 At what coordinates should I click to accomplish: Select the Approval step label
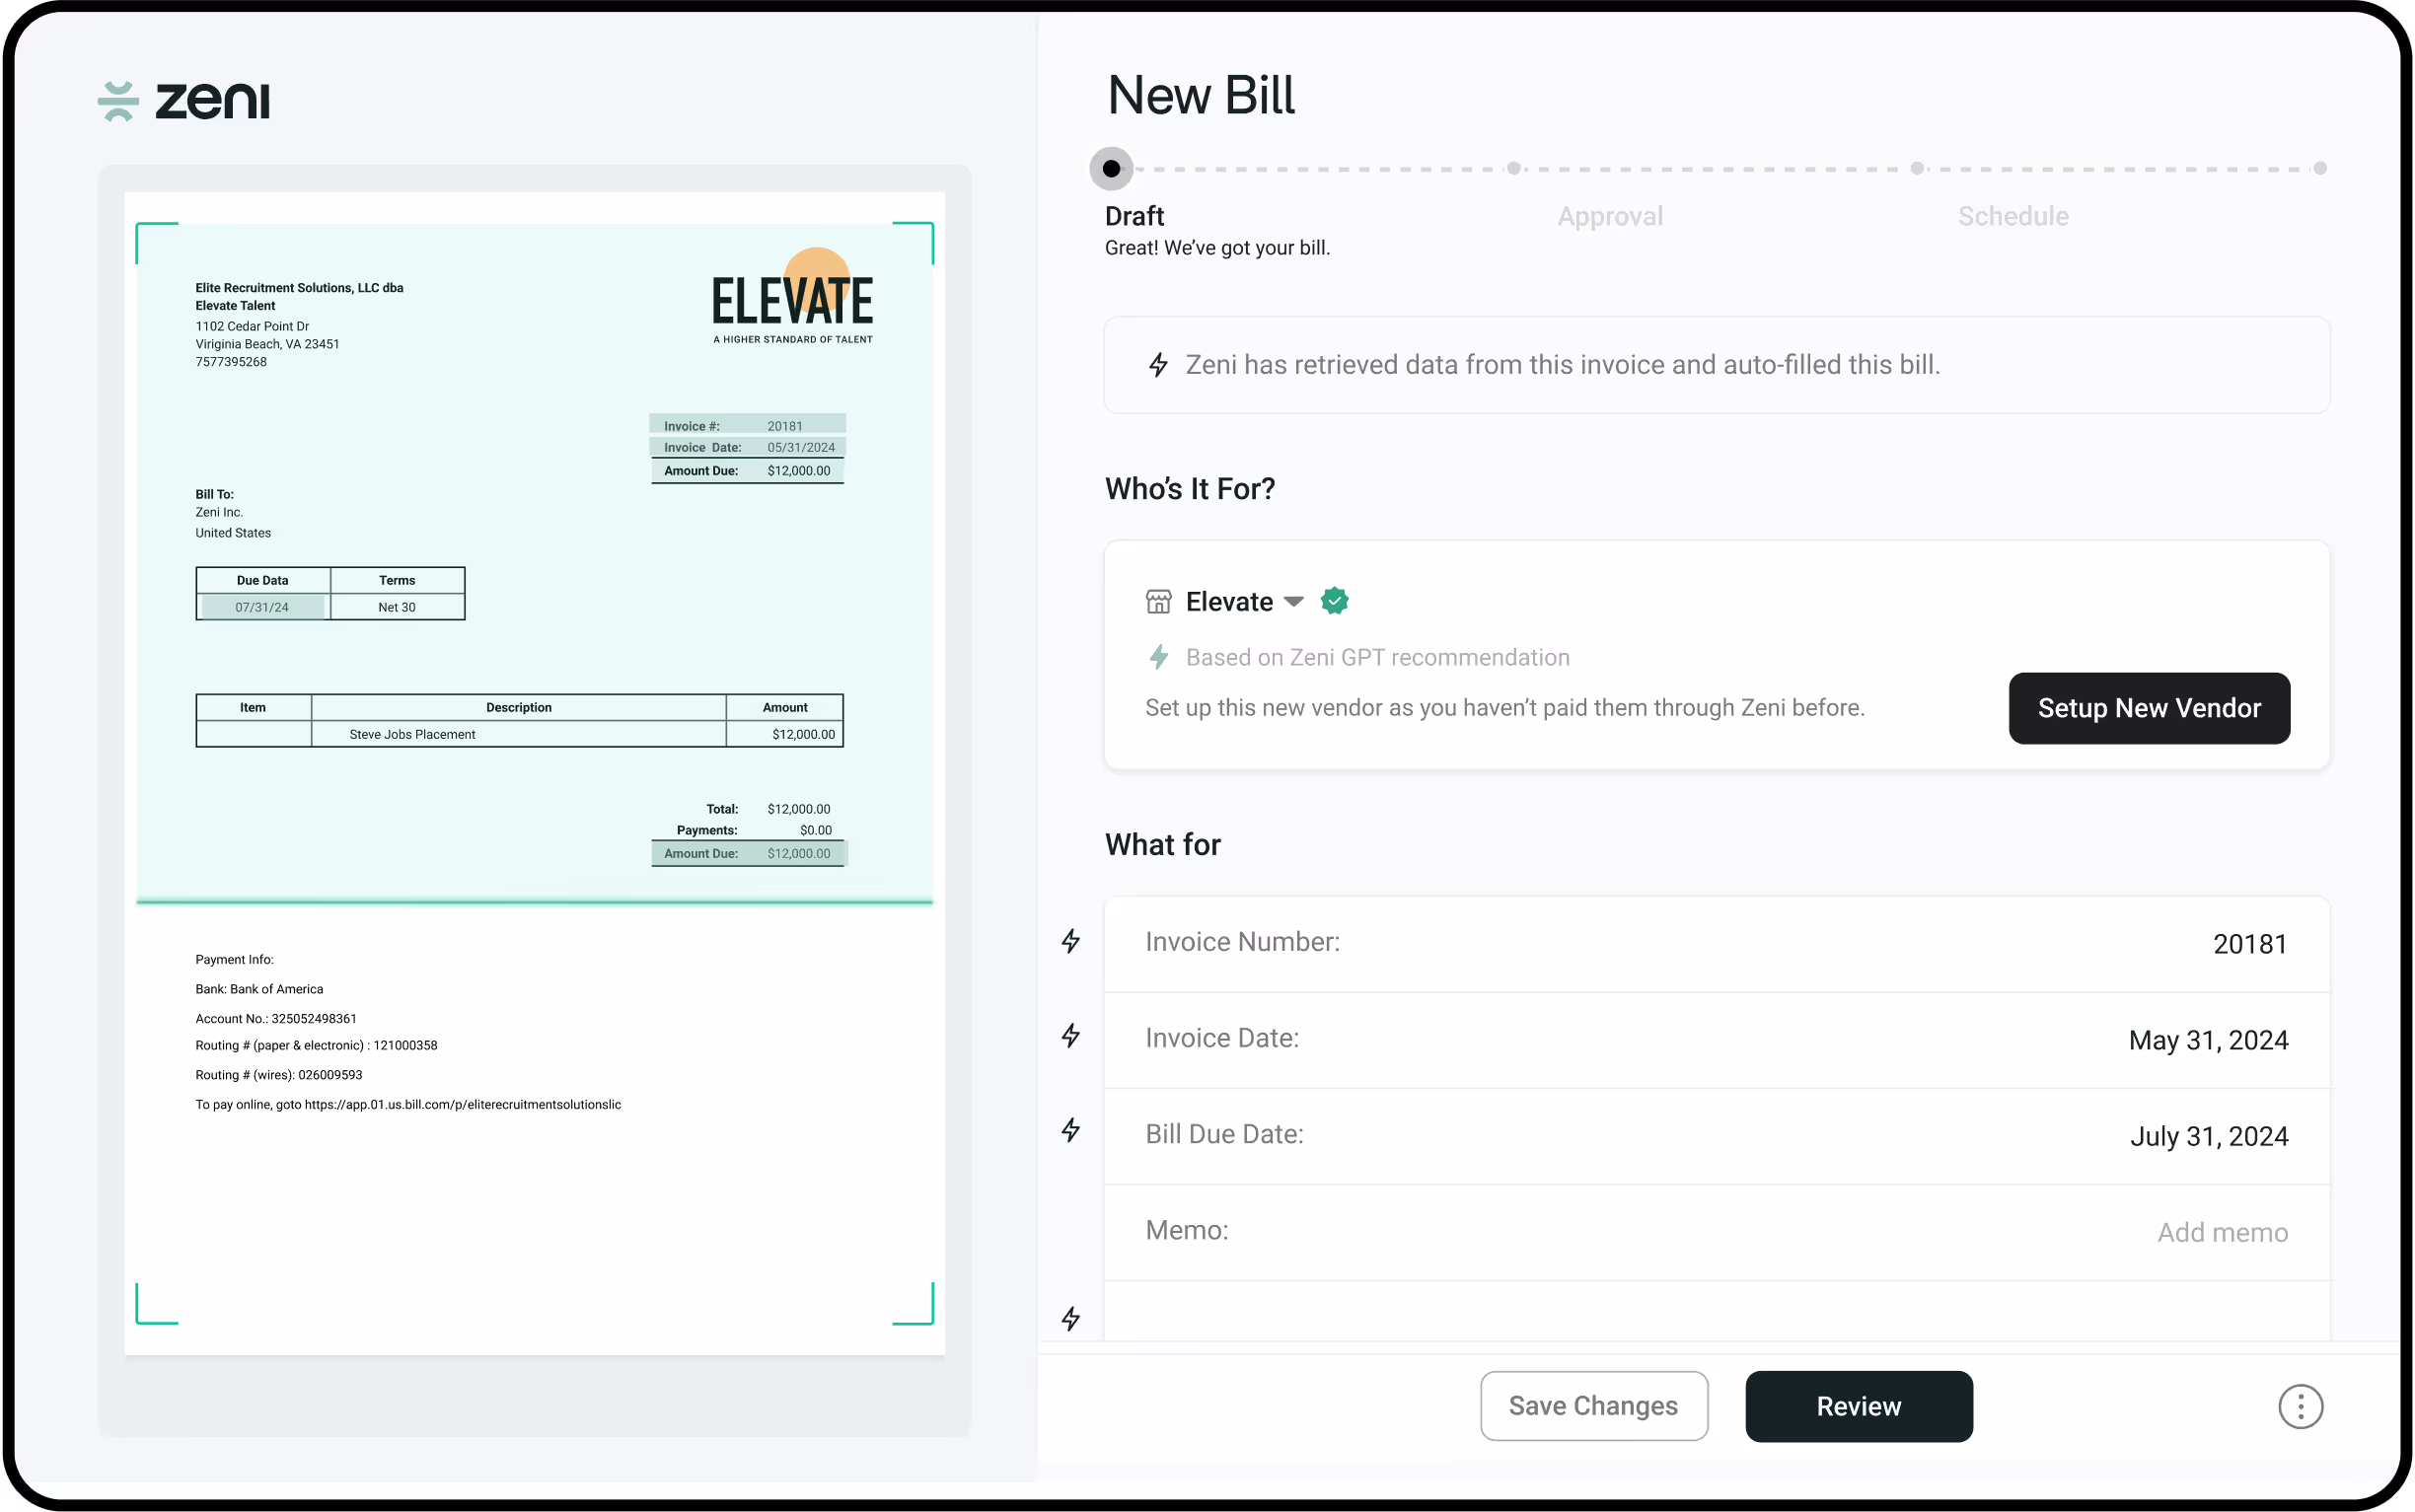click(x=1609, y=216)
